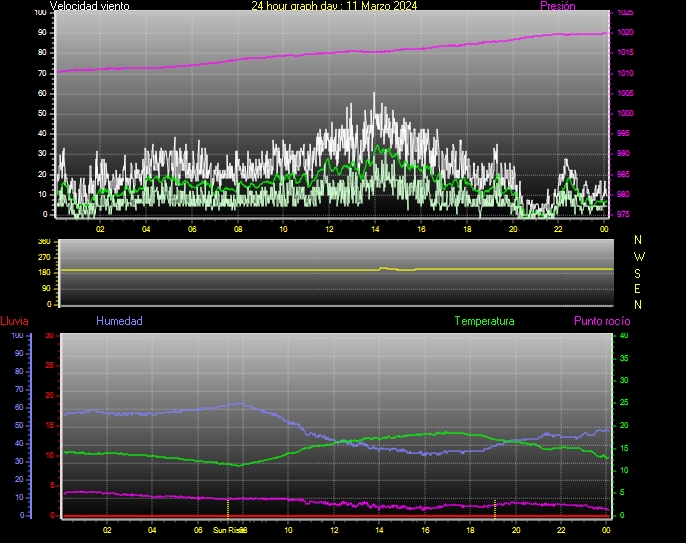
Task: Click the "E" compass direction letter
Action: 637,289
